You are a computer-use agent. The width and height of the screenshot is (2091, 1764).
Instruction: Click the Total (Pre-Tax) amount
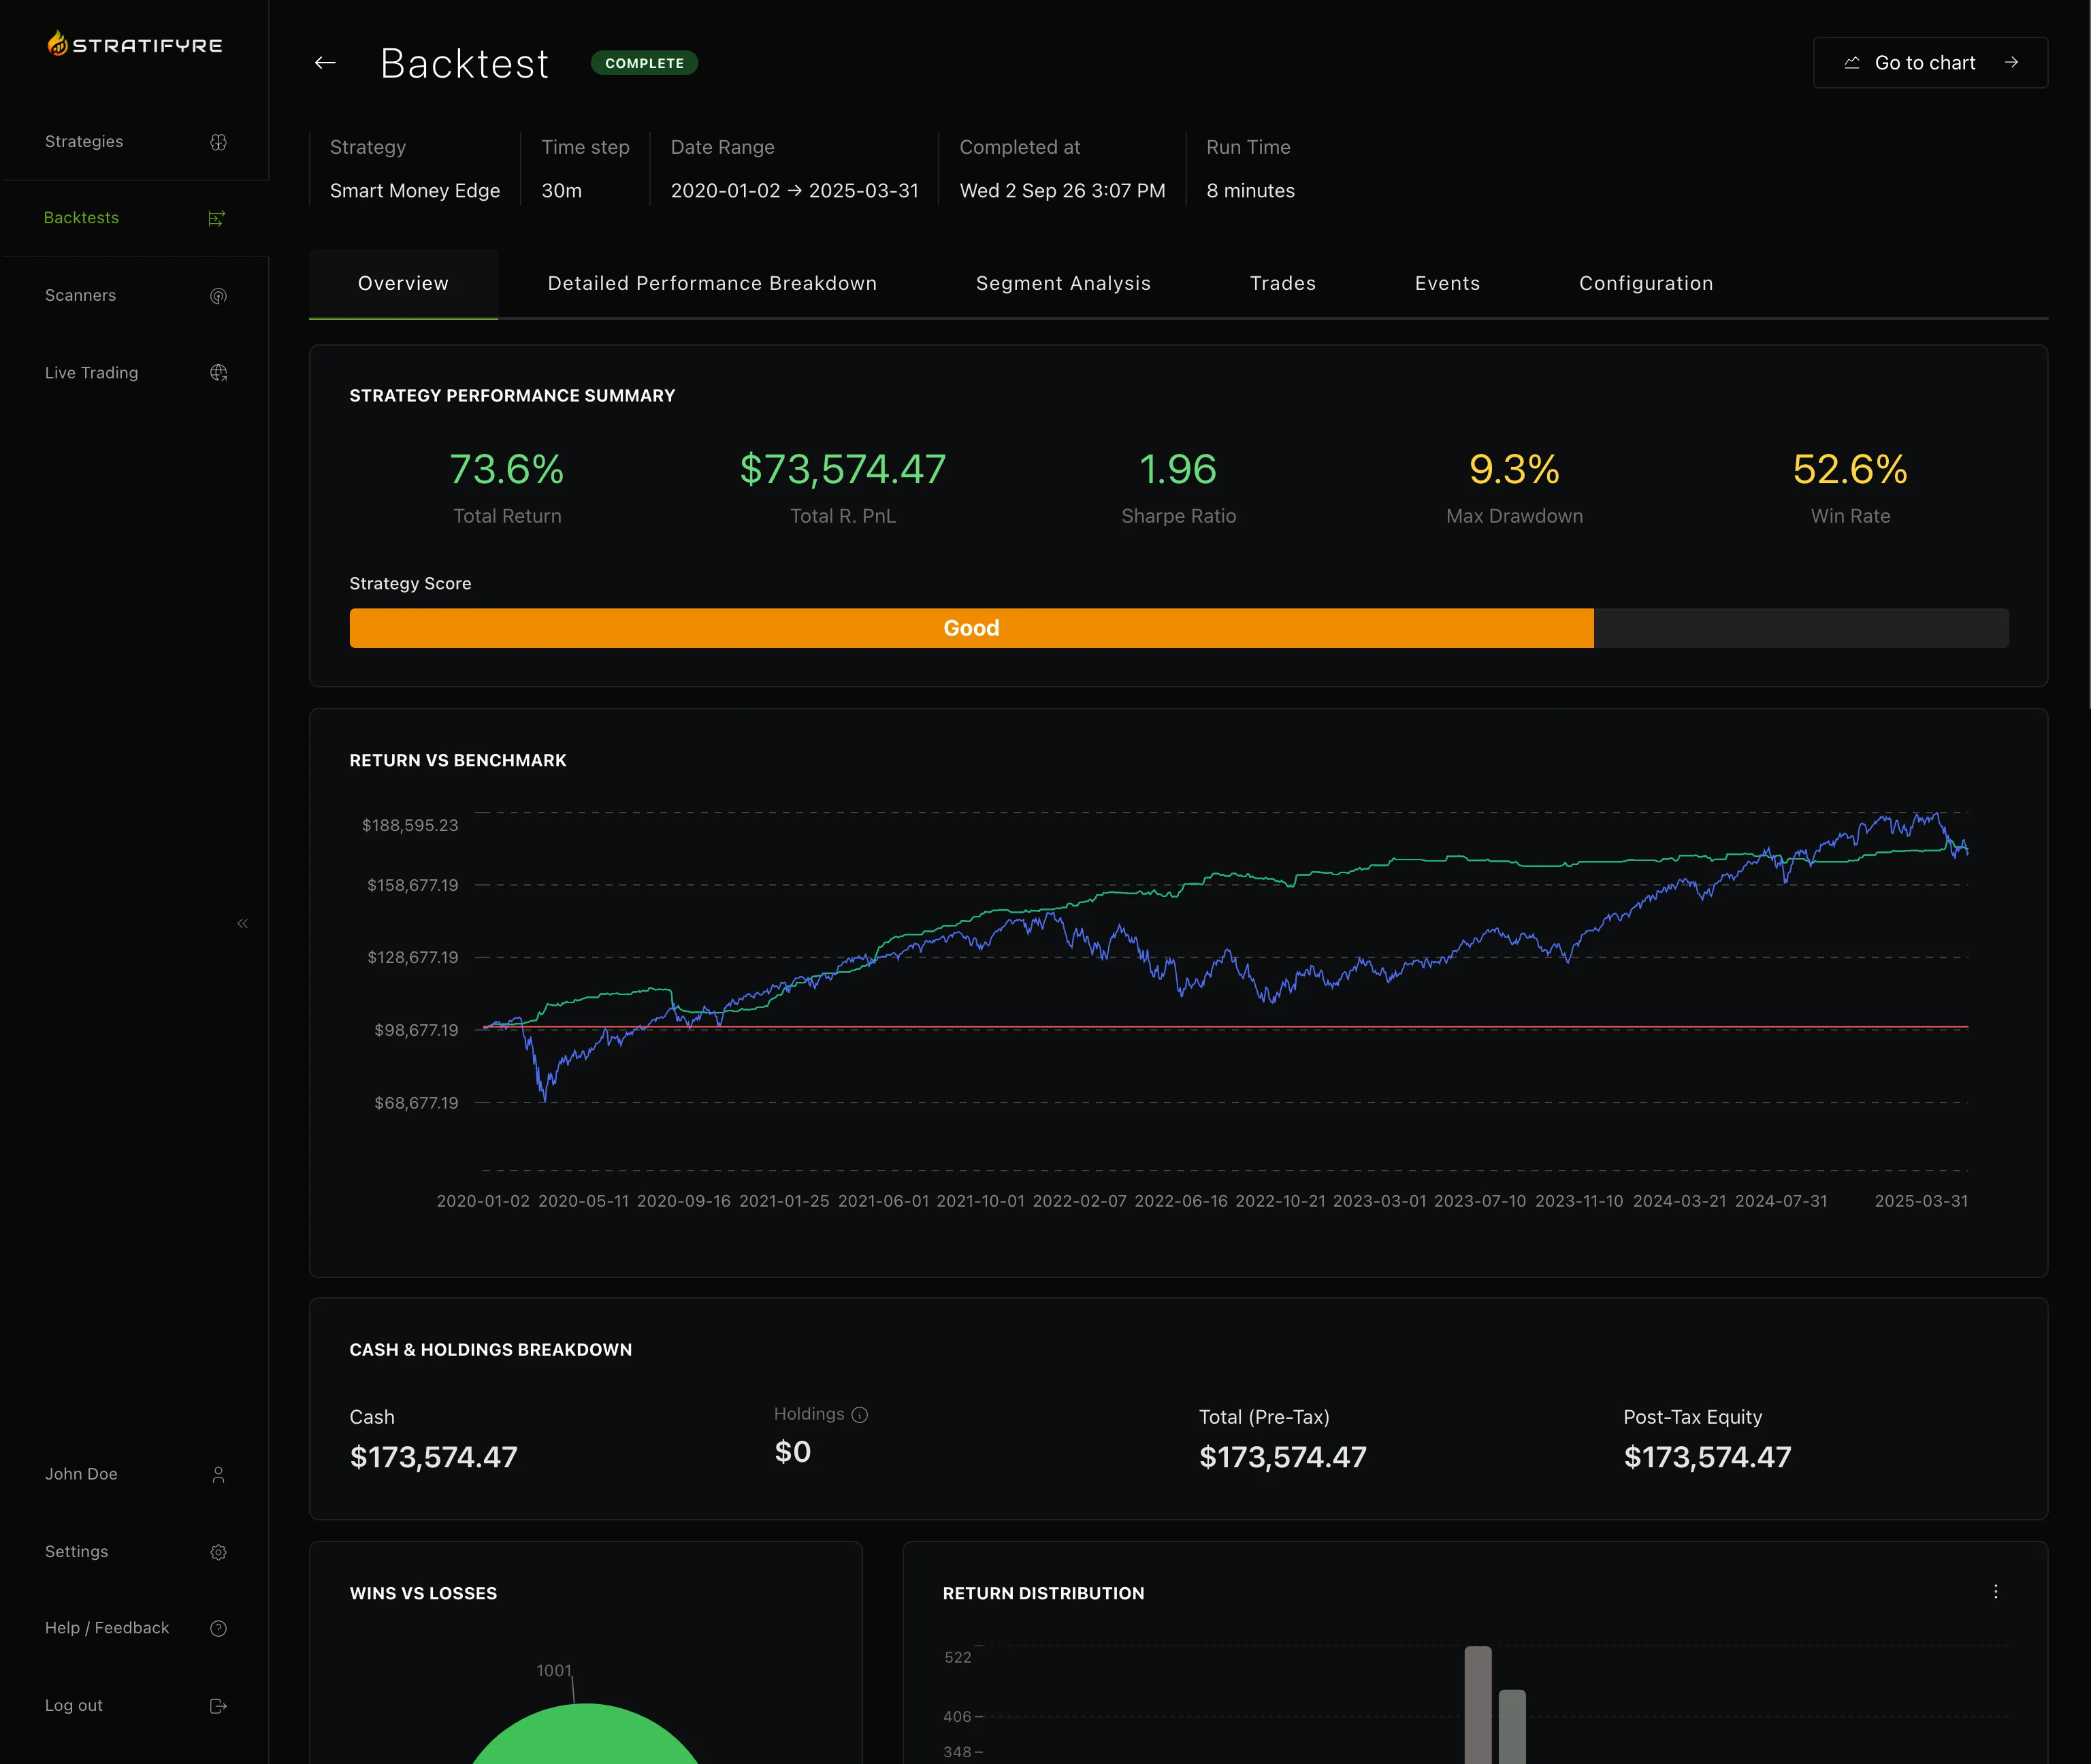(1283, 1457)
